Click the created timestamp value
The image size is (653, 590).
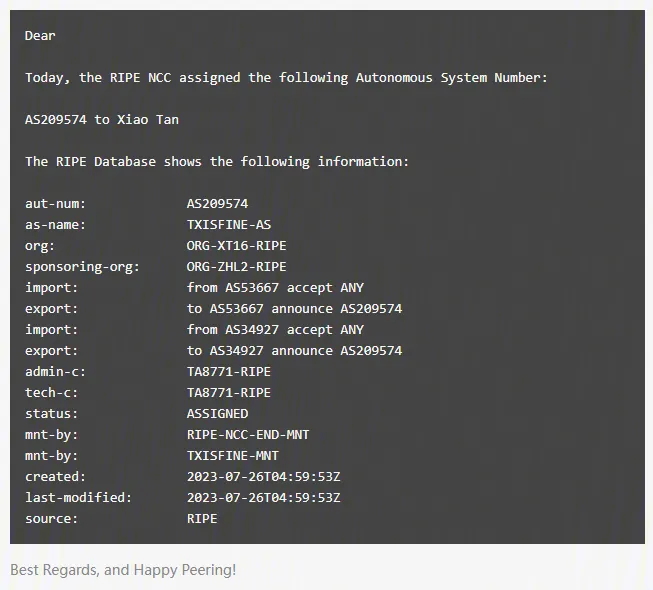point(263,477)
